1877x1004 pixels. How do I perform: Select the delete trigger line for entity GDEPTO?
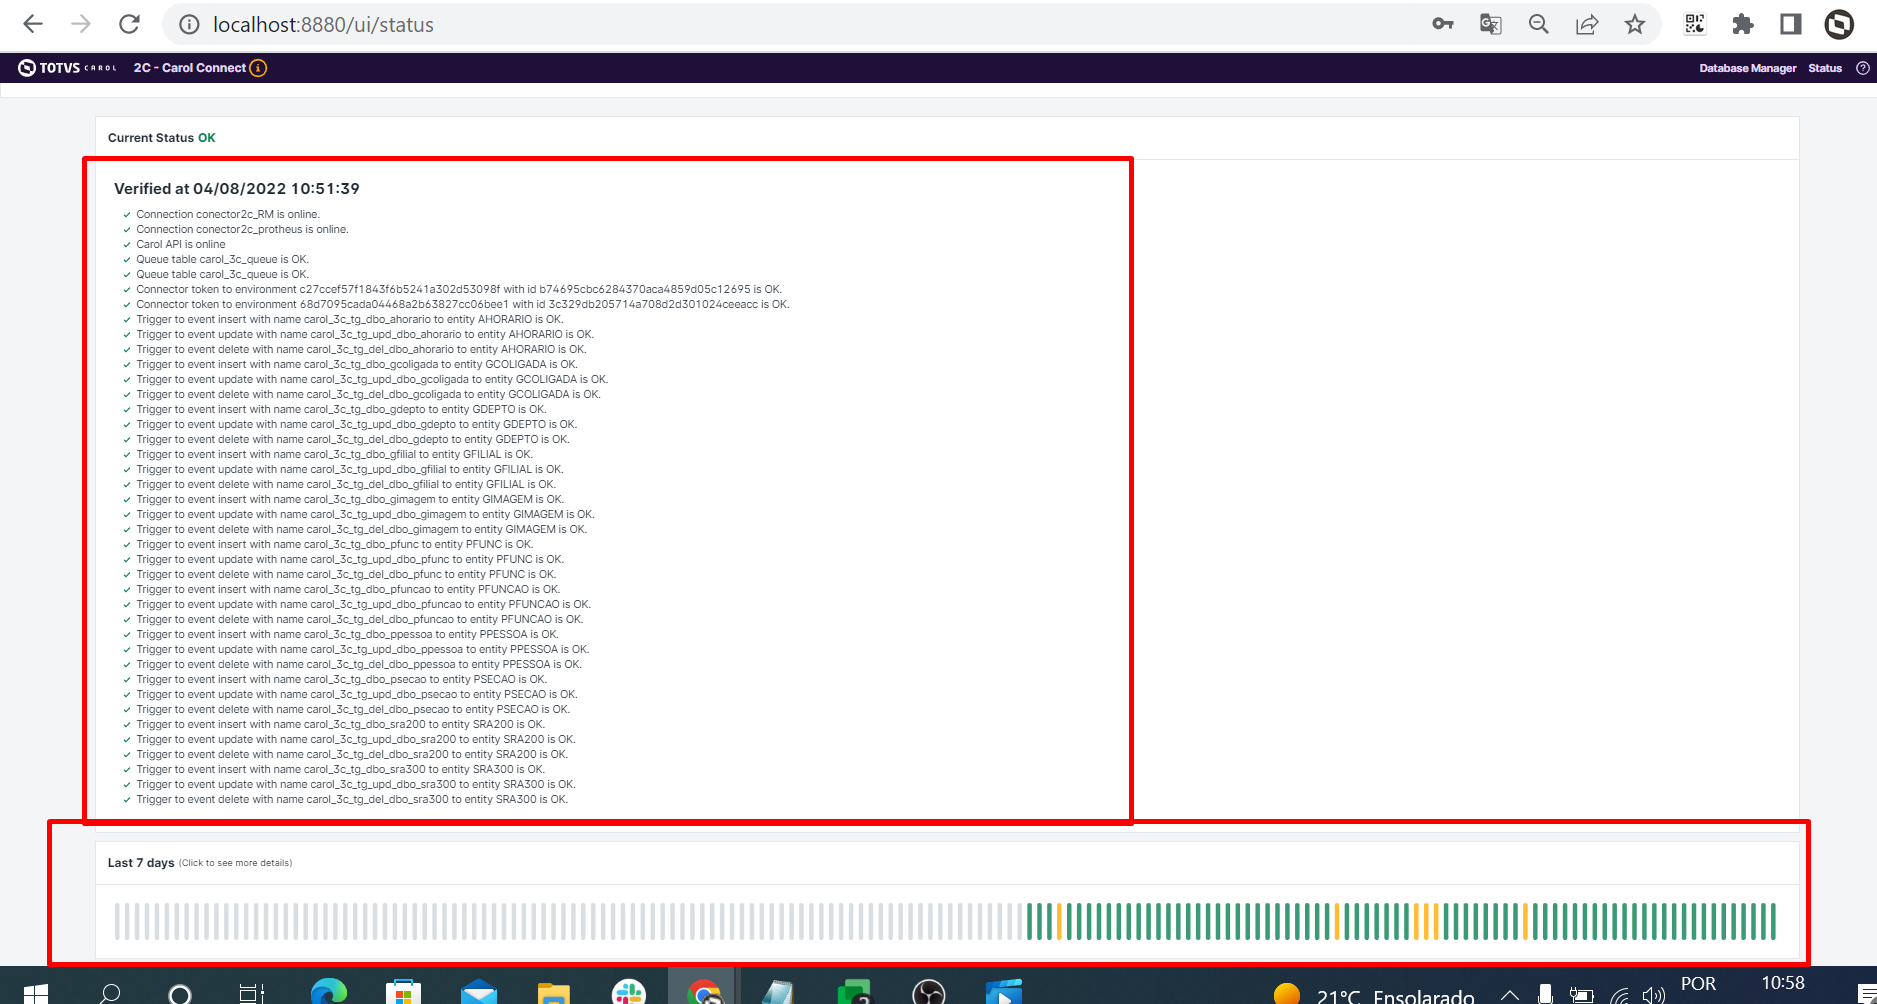click(x=353, y=439)
